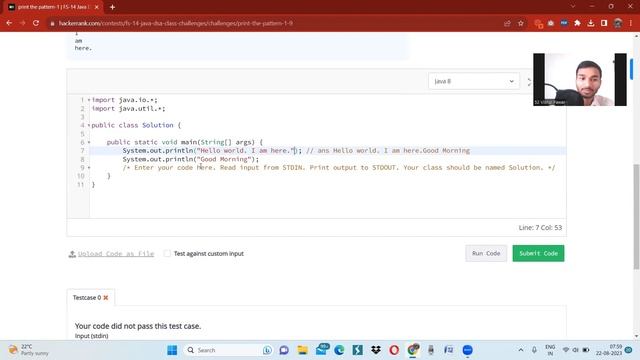Collapse the main method fold arrow at line 6
640x360 pixels.
pos(89,142)
